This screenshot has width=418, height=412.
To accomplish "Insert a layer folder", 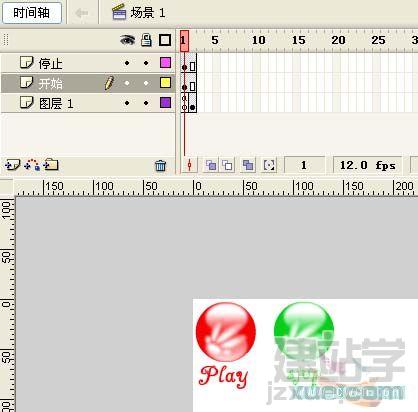I will coord(51,165).
